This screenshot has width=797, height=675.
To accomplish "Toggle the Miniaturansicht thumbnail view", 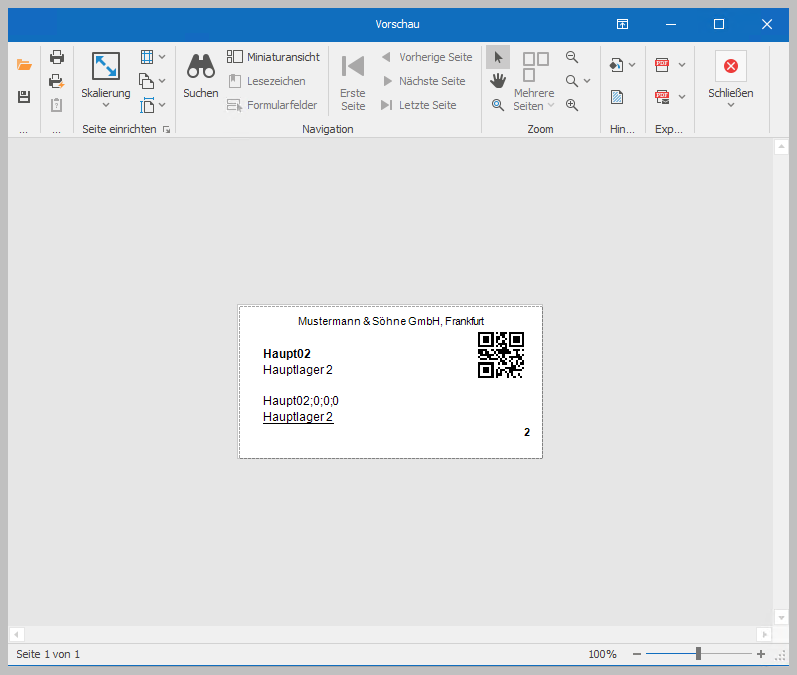I will coord(273,57).
